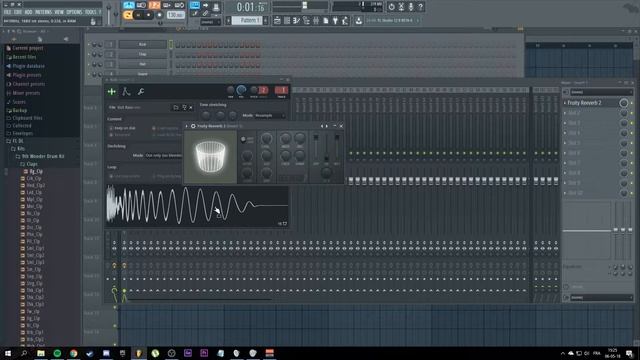
Task: Click the microphone icon in top right panel
Action: pos(411,7)
